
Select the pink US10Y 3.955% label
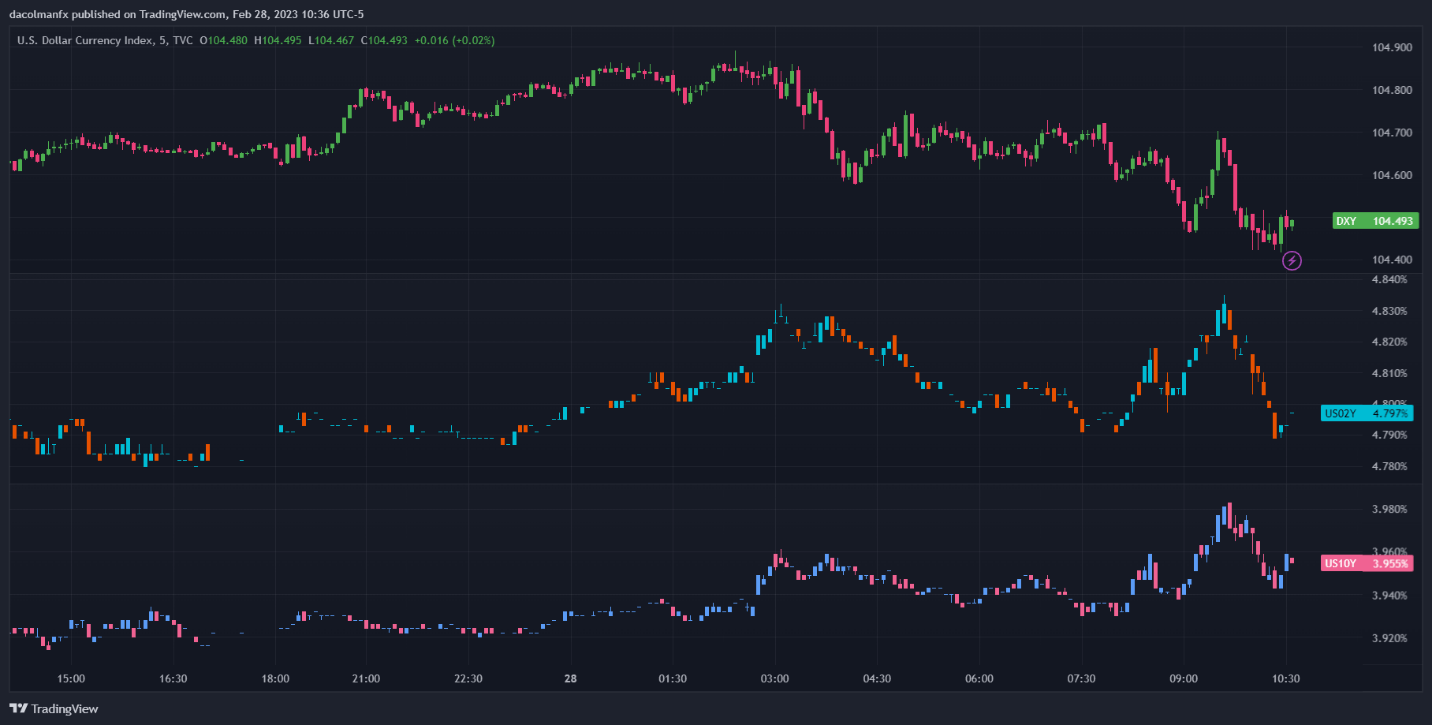coord(1367,563)
